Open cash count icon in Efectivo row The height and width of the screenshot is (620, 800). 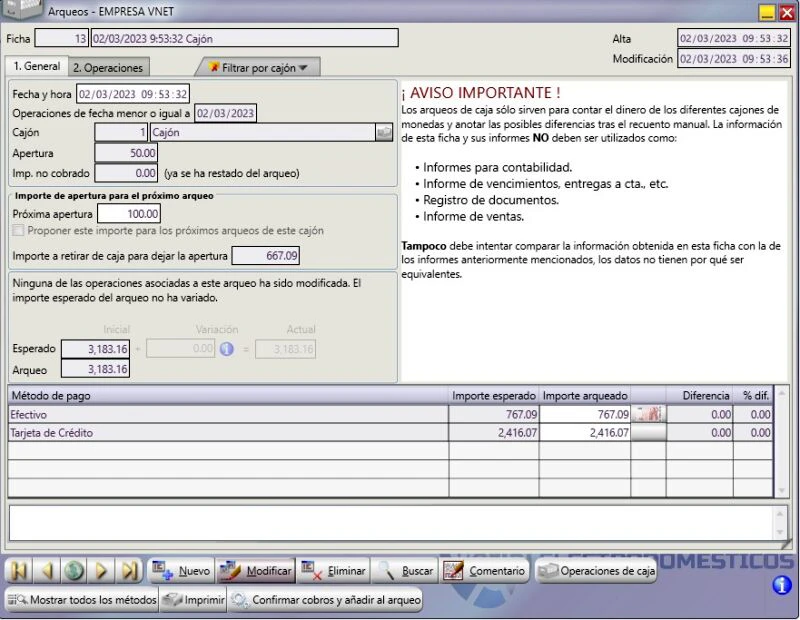coord(648,414)
